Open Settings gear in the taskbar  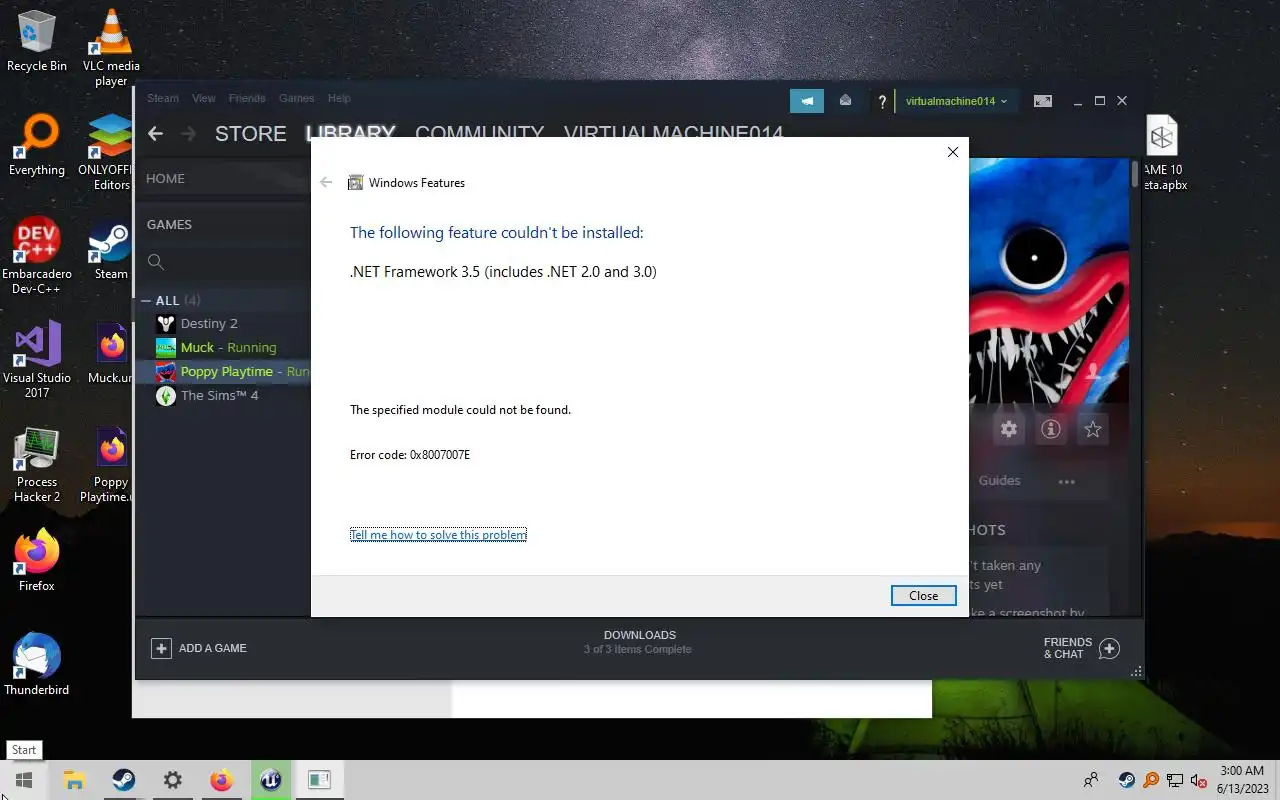tap(173, 781)
